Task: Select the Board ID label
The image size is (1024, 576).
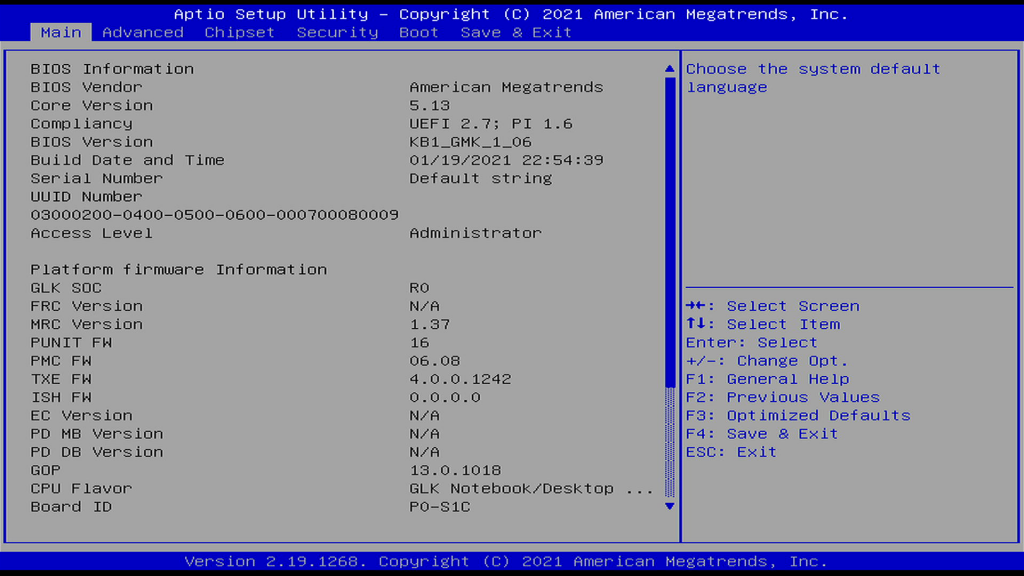Action: pos(71,507)
